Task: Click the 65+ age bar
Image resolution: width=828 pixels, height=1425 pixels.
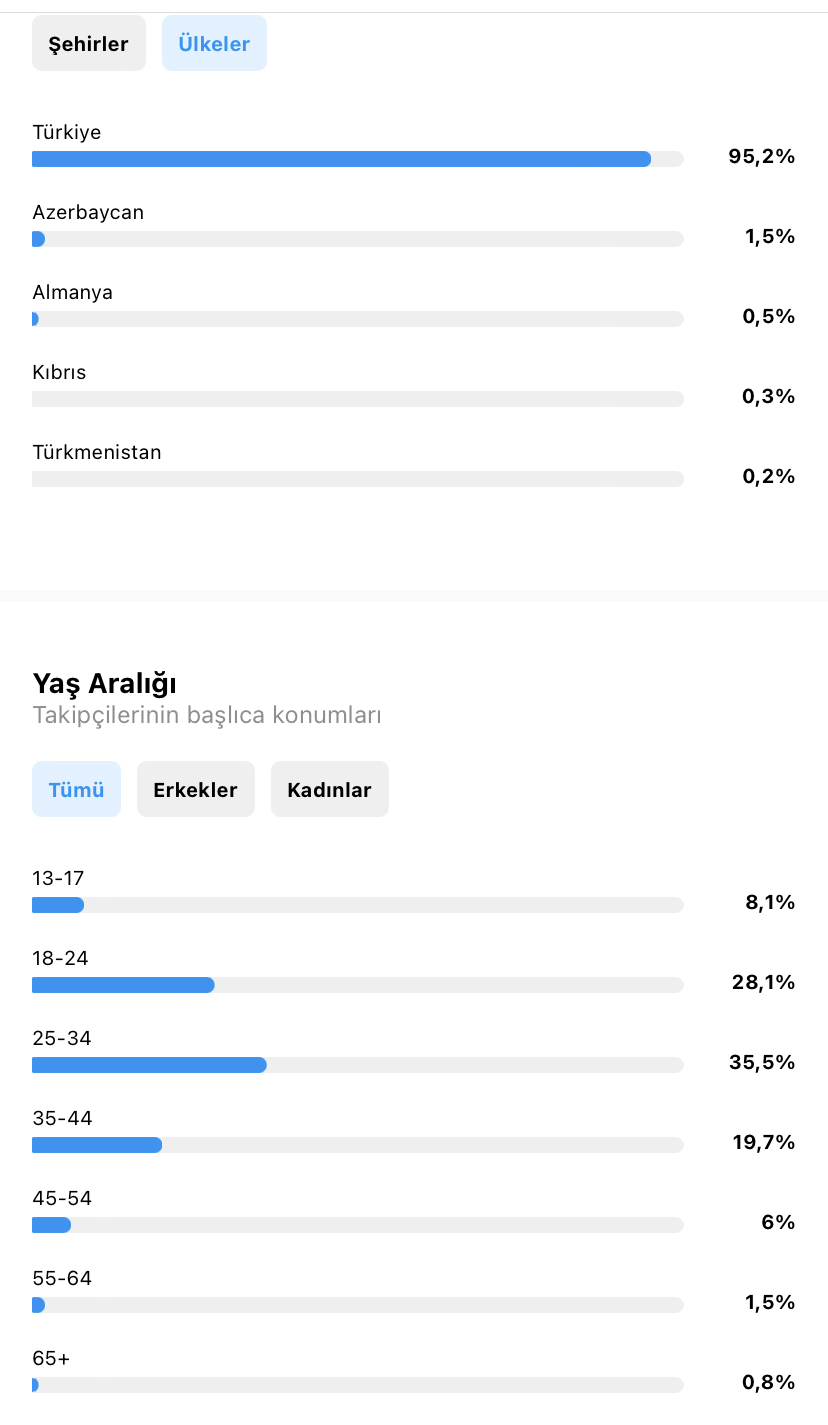Action: pos(358,1385)
